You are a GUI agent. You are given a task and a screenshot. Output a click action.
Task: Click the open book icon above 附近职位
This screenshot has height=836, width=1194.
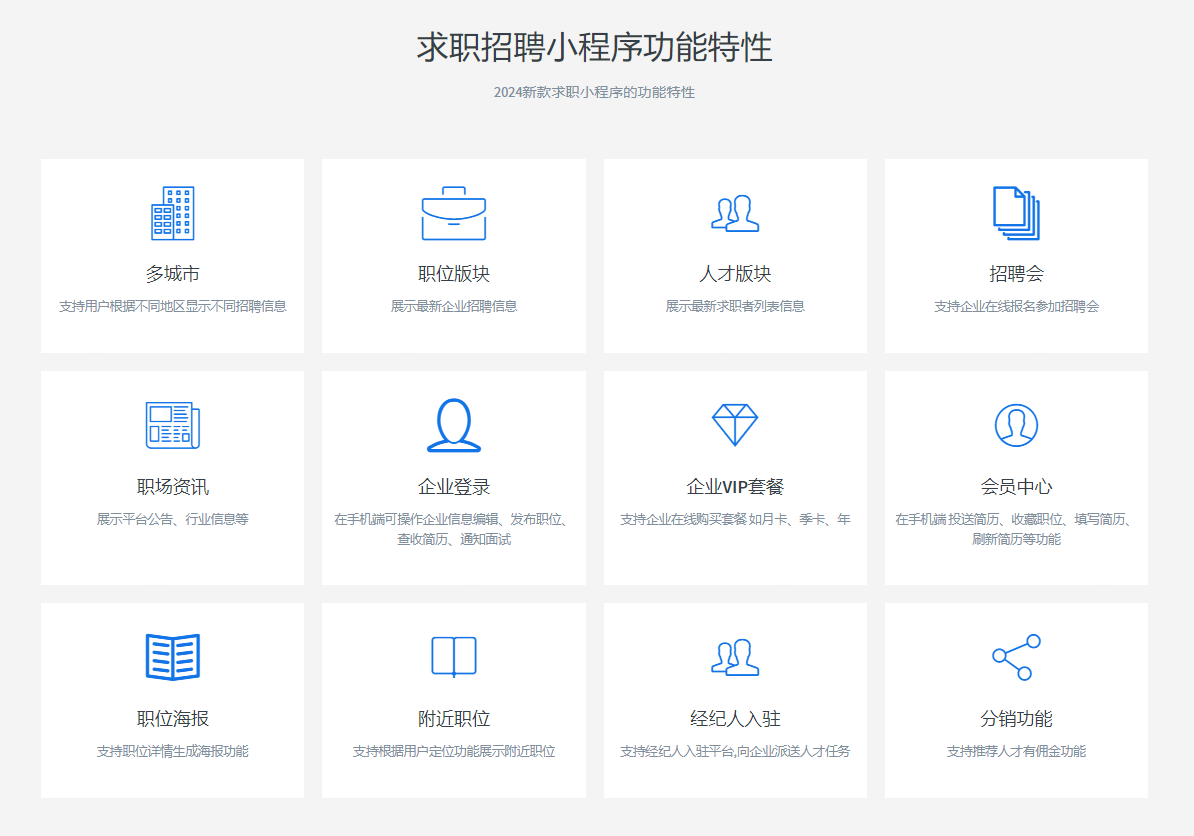[x=453, y=657]
